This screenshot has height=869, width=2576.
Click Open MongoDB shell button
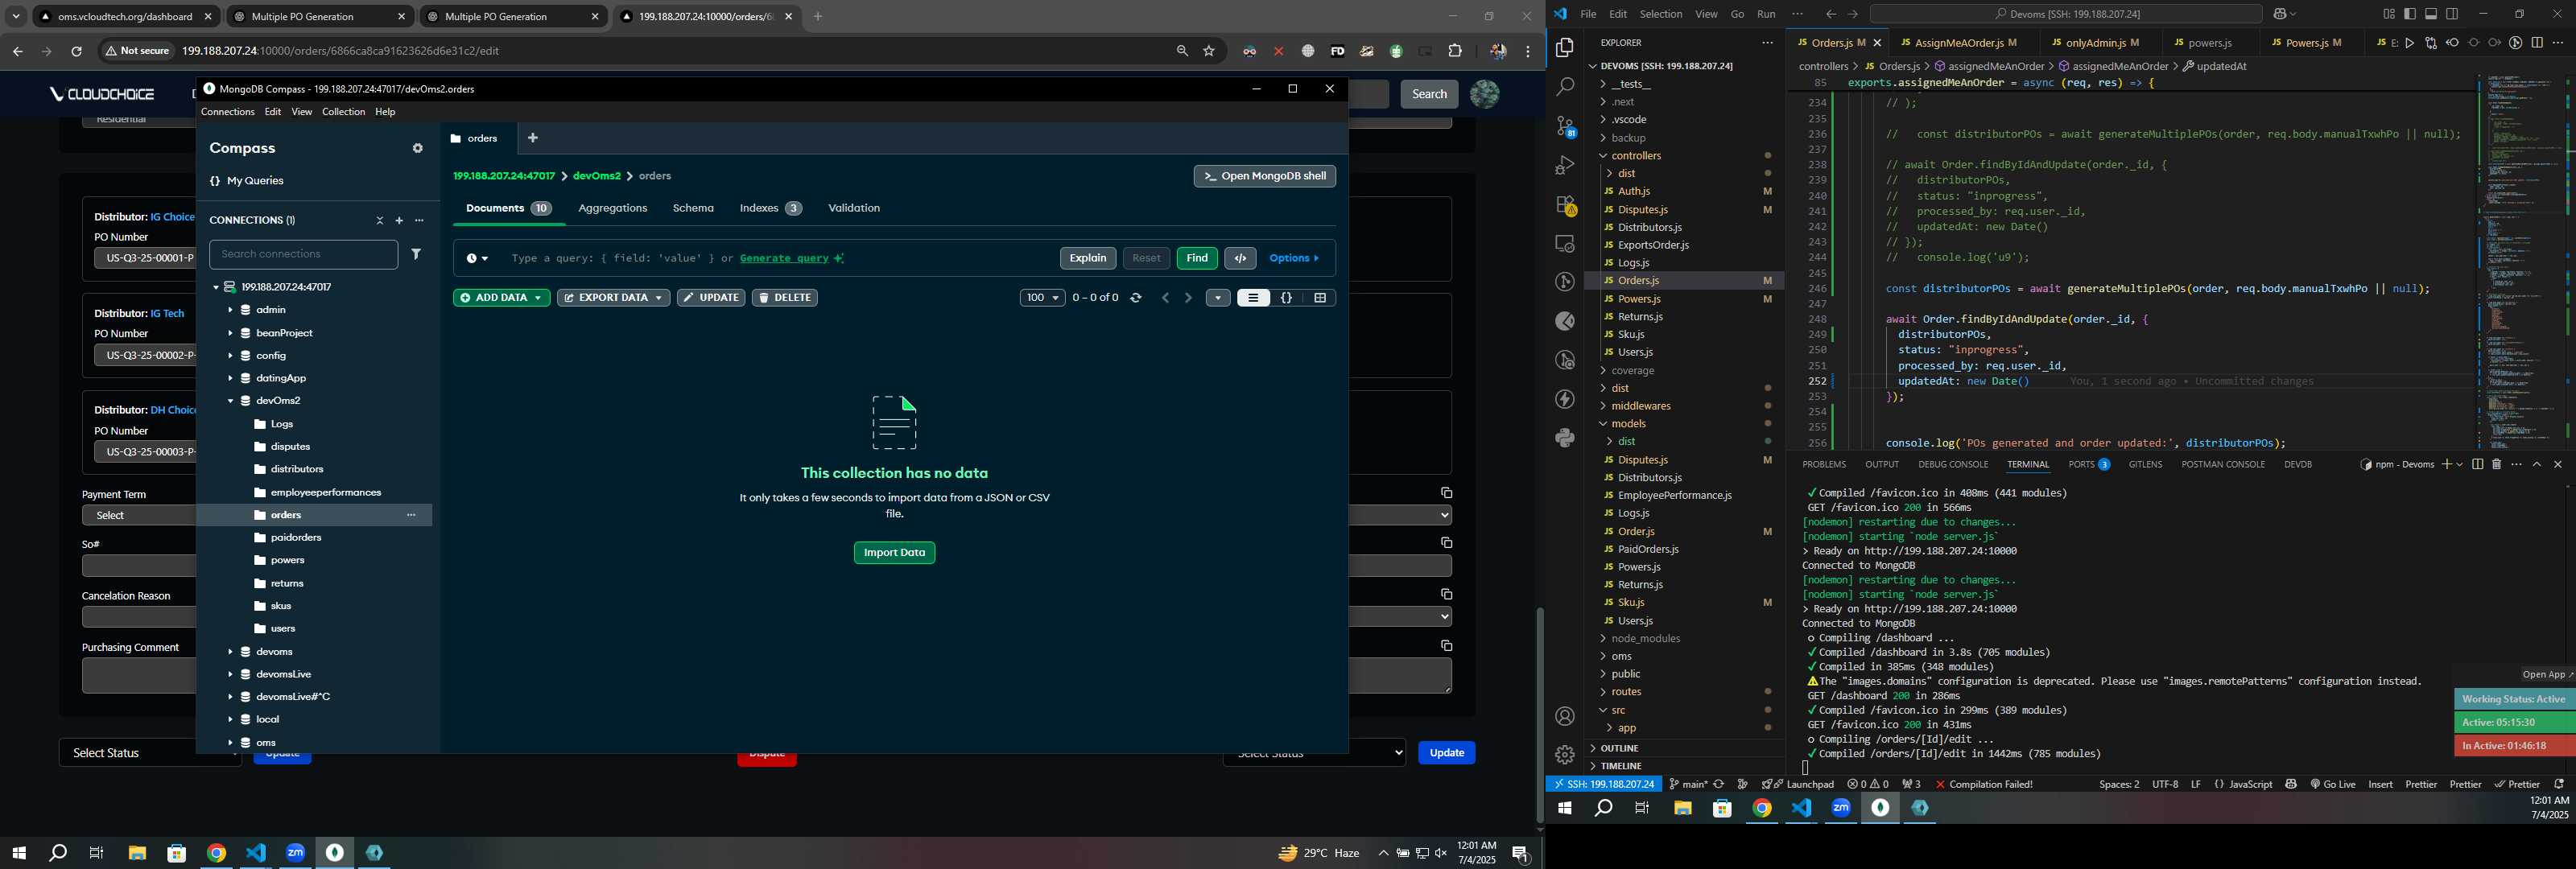pyautogui.click(x=1264, y=176)
